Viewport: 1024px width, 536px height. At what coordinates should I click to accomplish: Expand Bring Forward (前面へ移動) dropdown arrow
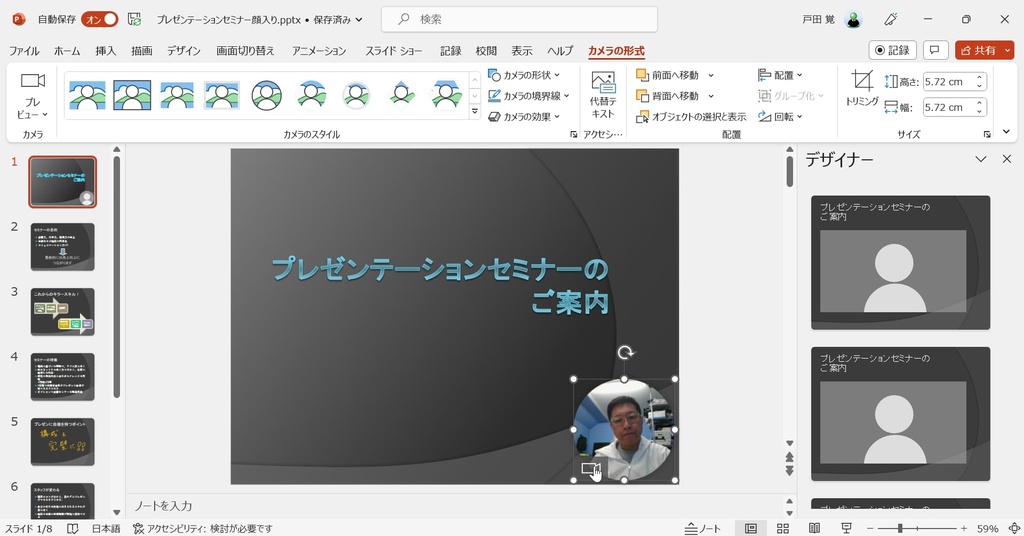click(711, 75)
